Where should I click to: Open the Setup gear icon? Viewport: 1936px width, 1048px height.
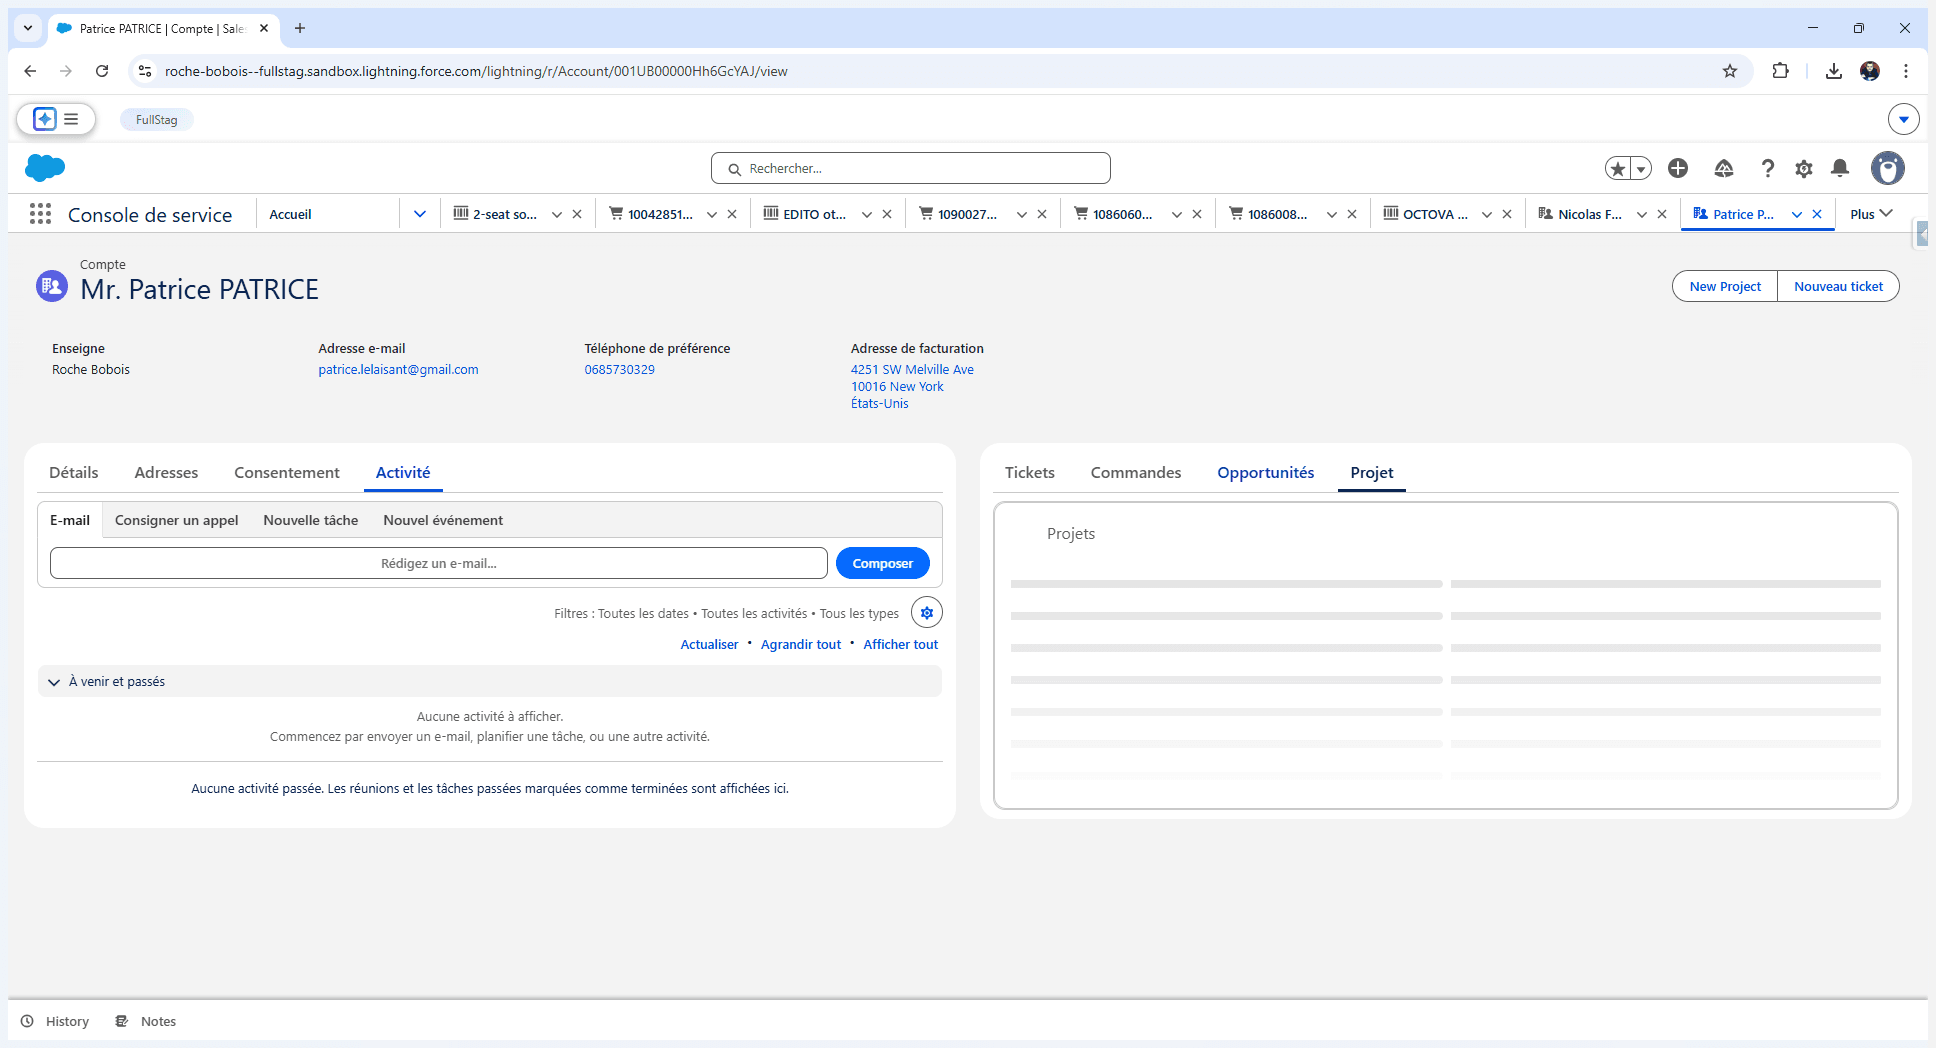pos(1804,169)
